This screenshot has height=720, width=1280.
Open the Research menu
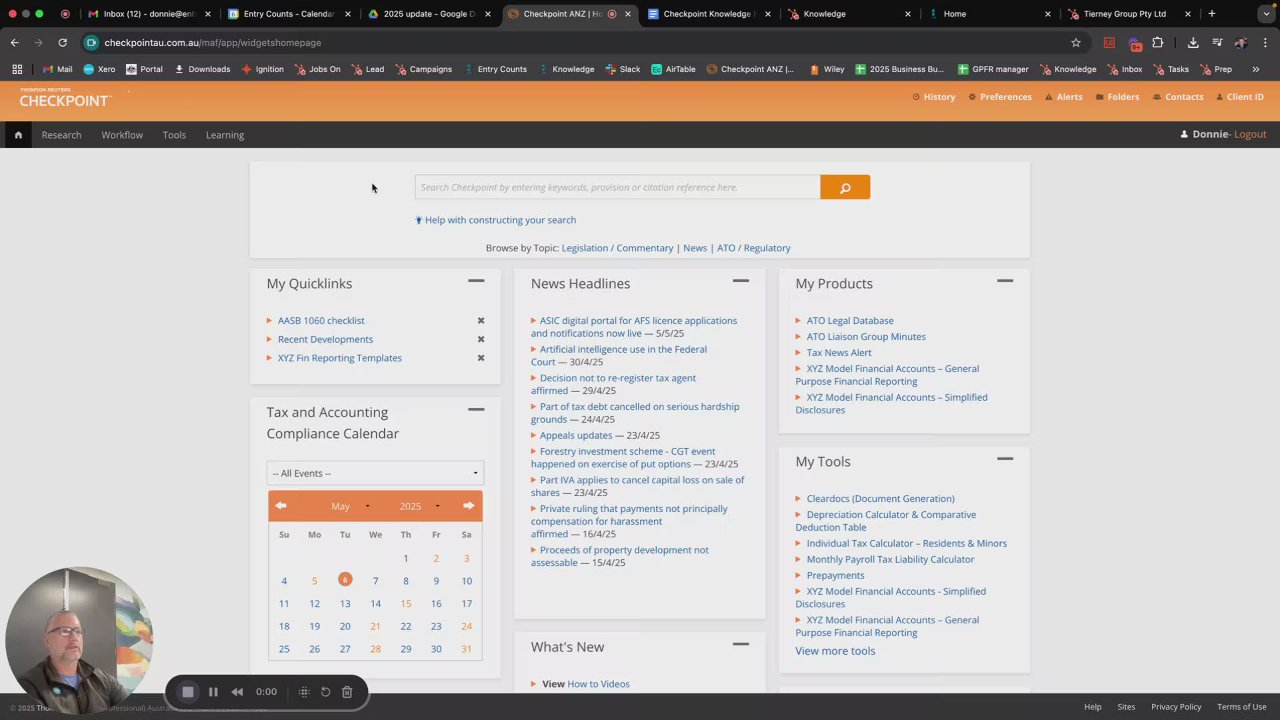click(x=61, y=135)
